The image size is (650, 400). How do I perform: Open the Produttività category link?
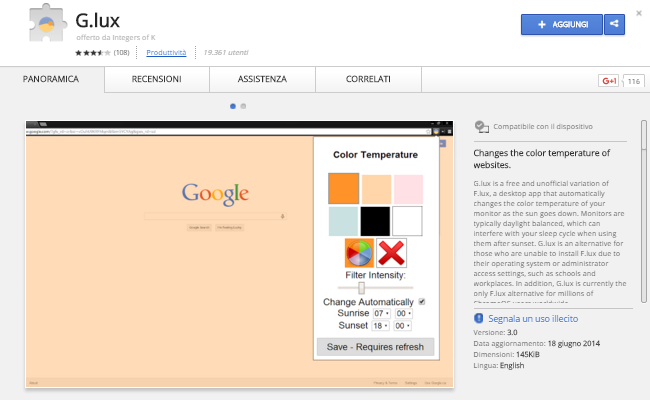(166, 53)
